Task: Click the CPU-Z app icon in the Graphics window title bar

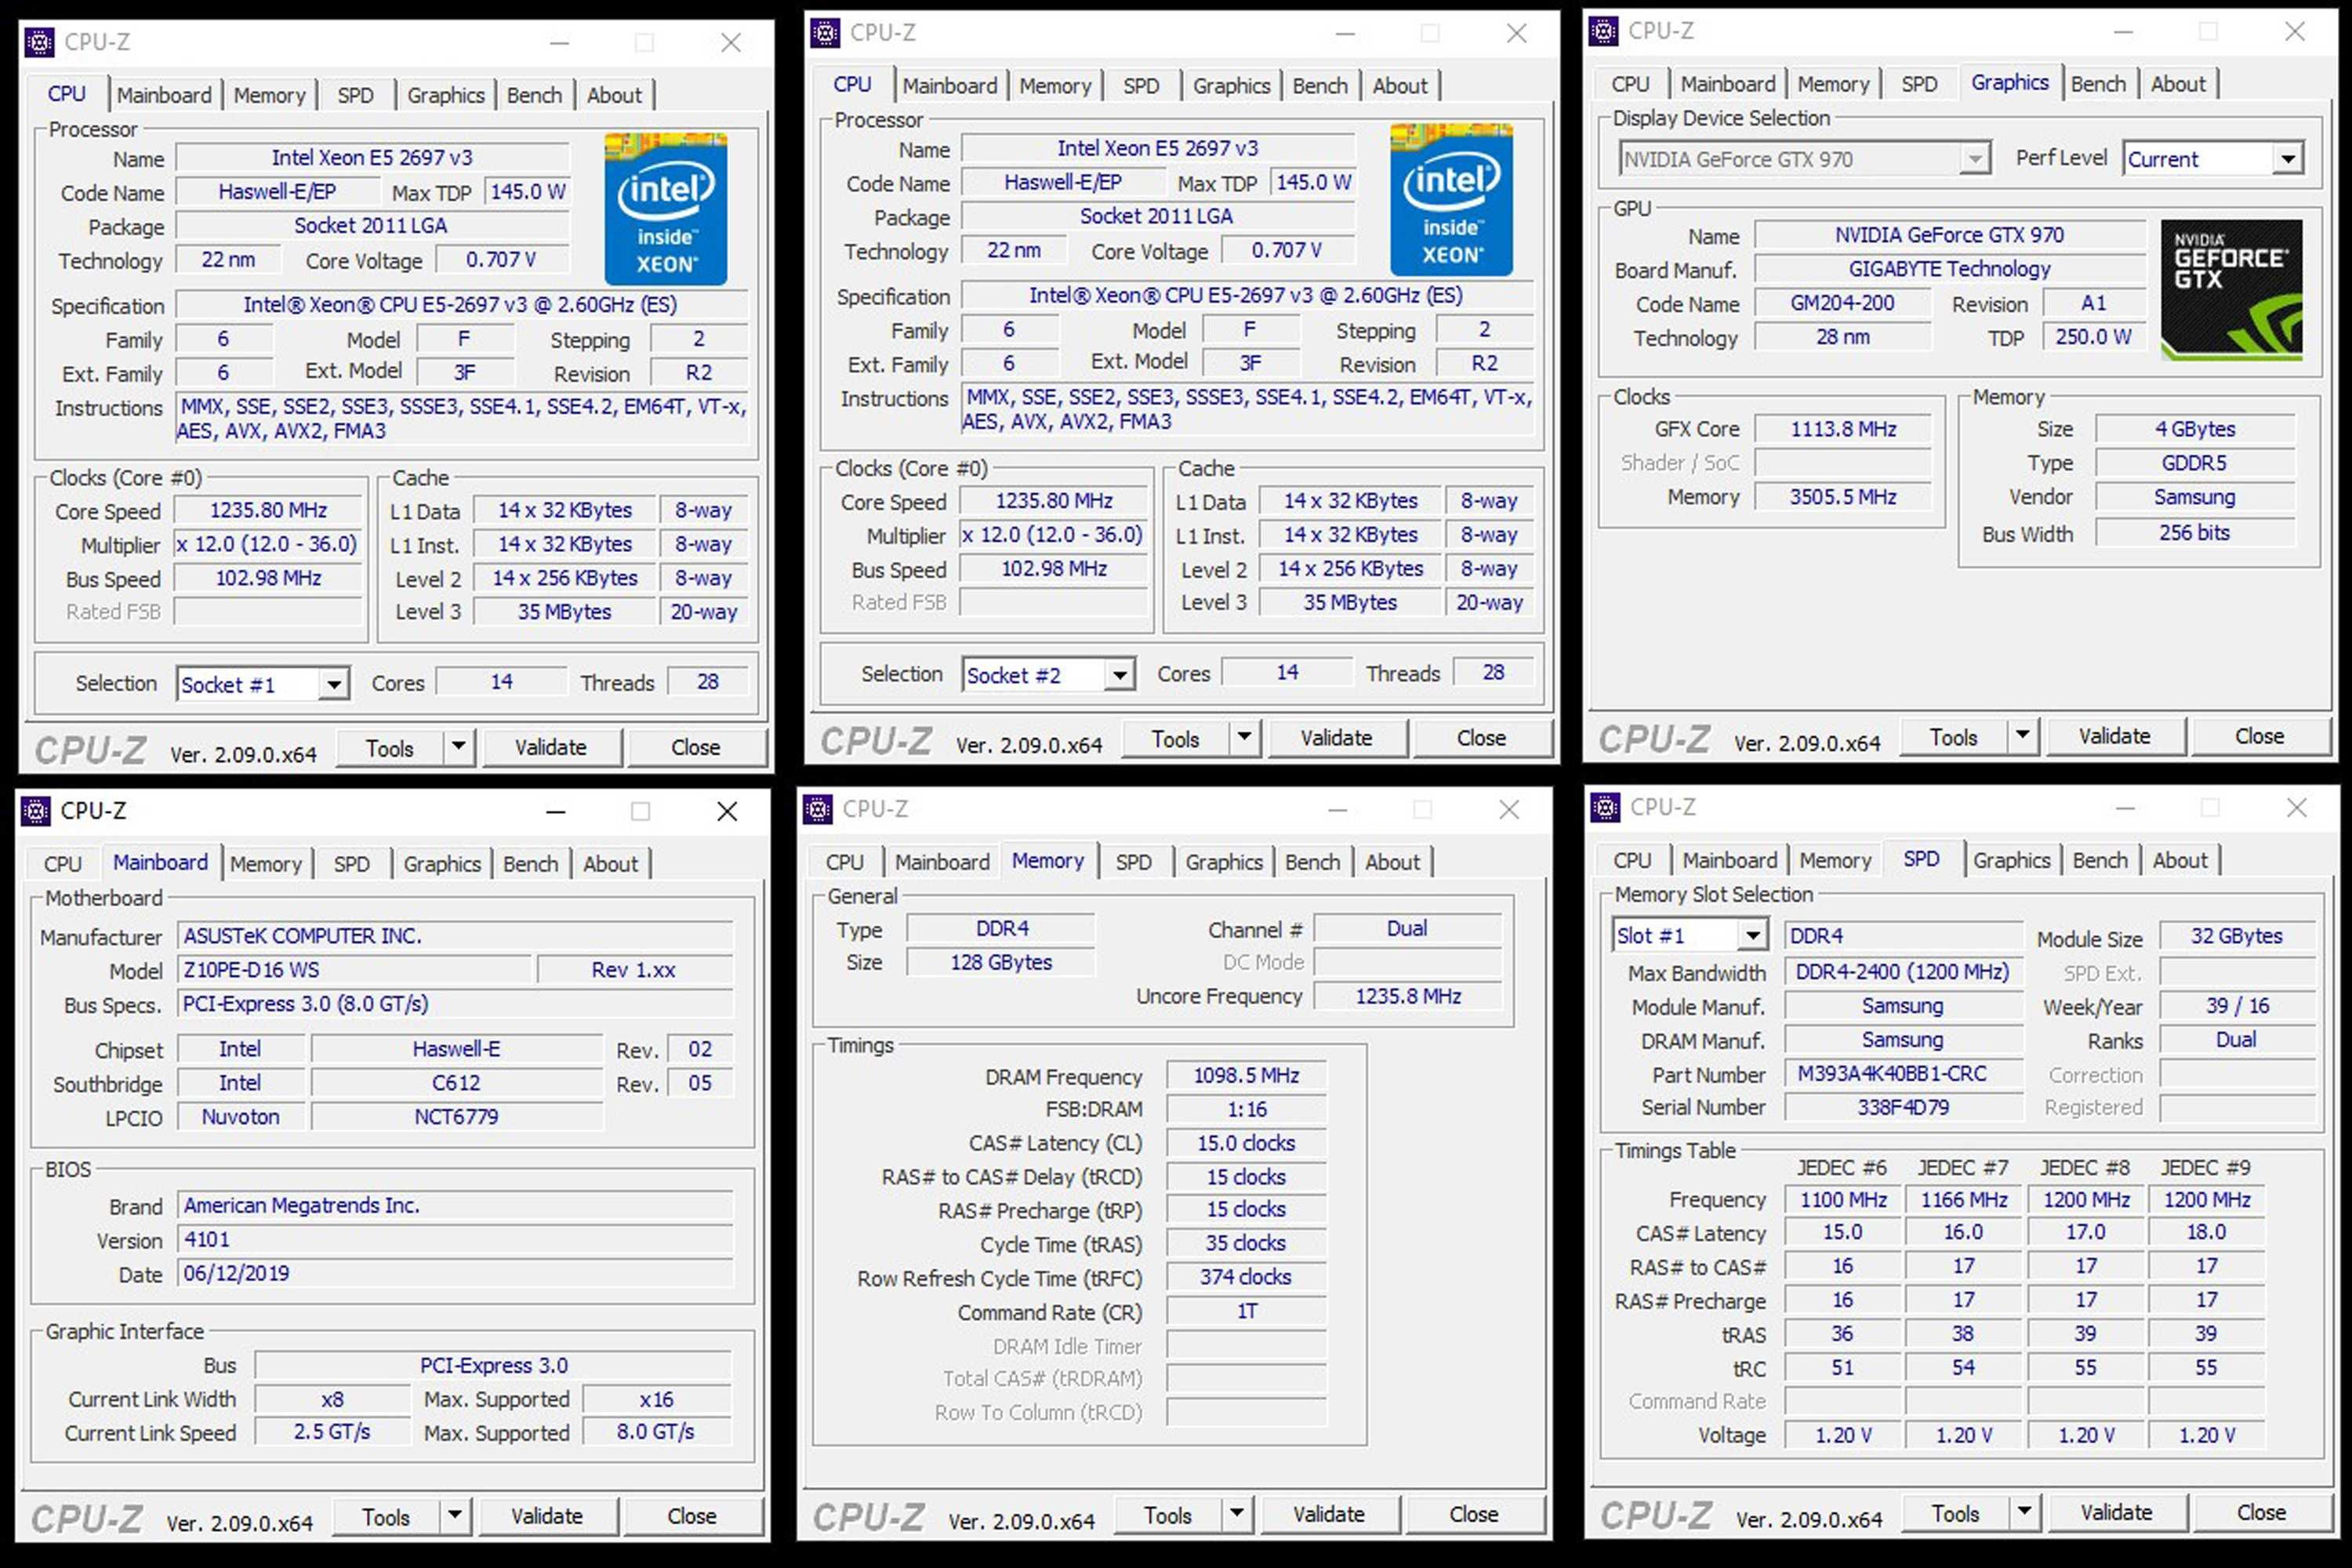Action: (1603, 31)
